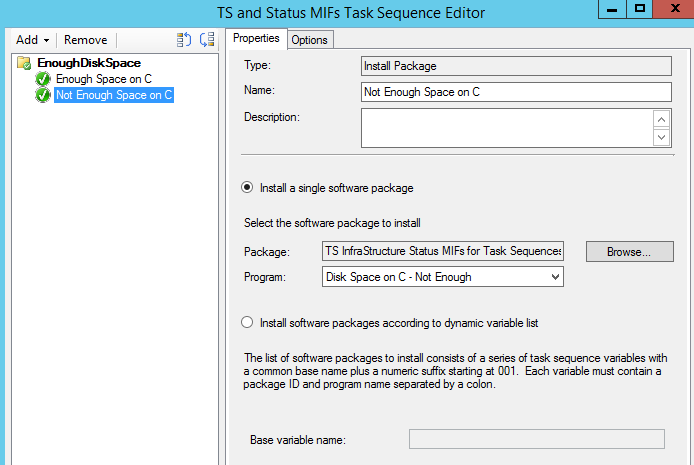Click Remove in the toolbar

pyautogui.click(x=85, y=40)
